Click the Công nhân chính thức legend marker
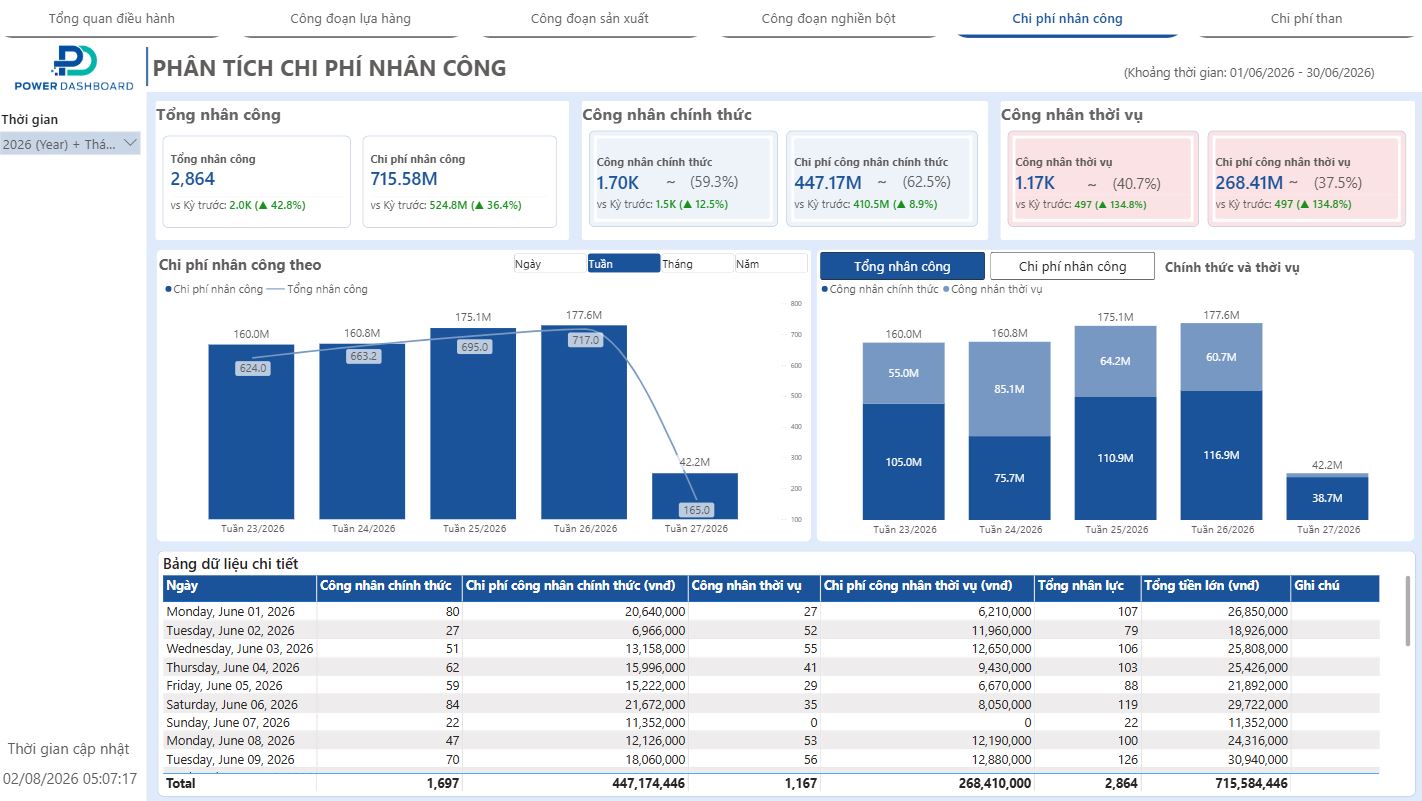The image size is (1422, 801). pyautogui.click(x=825, y=289)
